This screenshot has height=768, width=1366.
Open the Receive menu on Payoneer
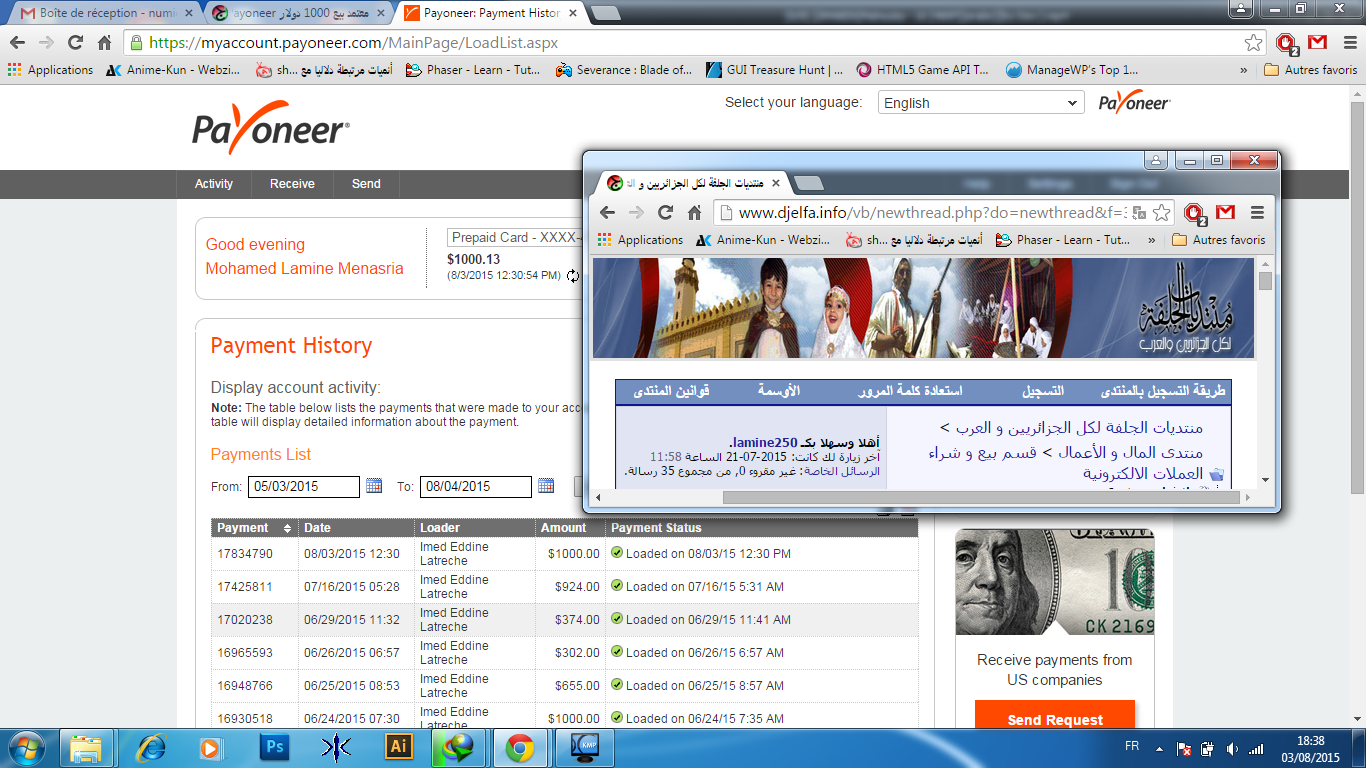(292, 184)
